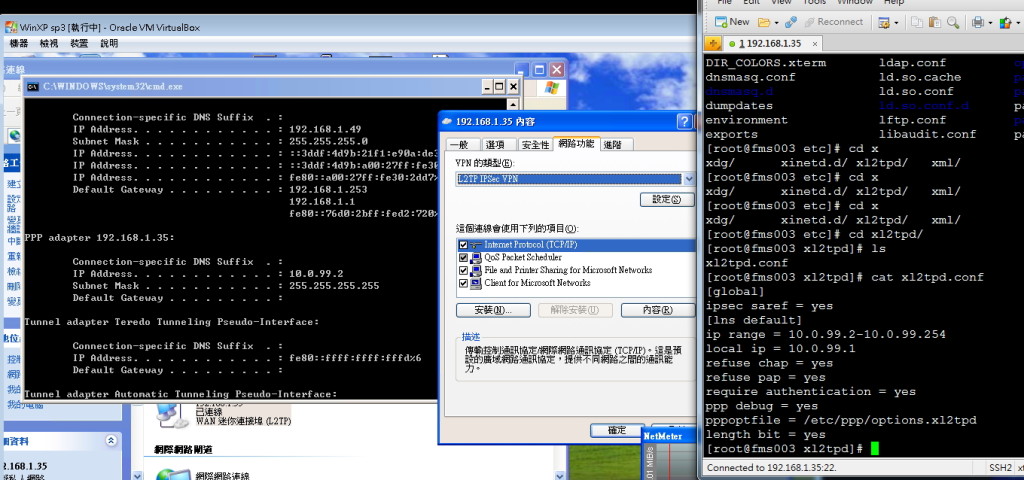Click the Windows flag logo in explorer window

pos(551,88)
